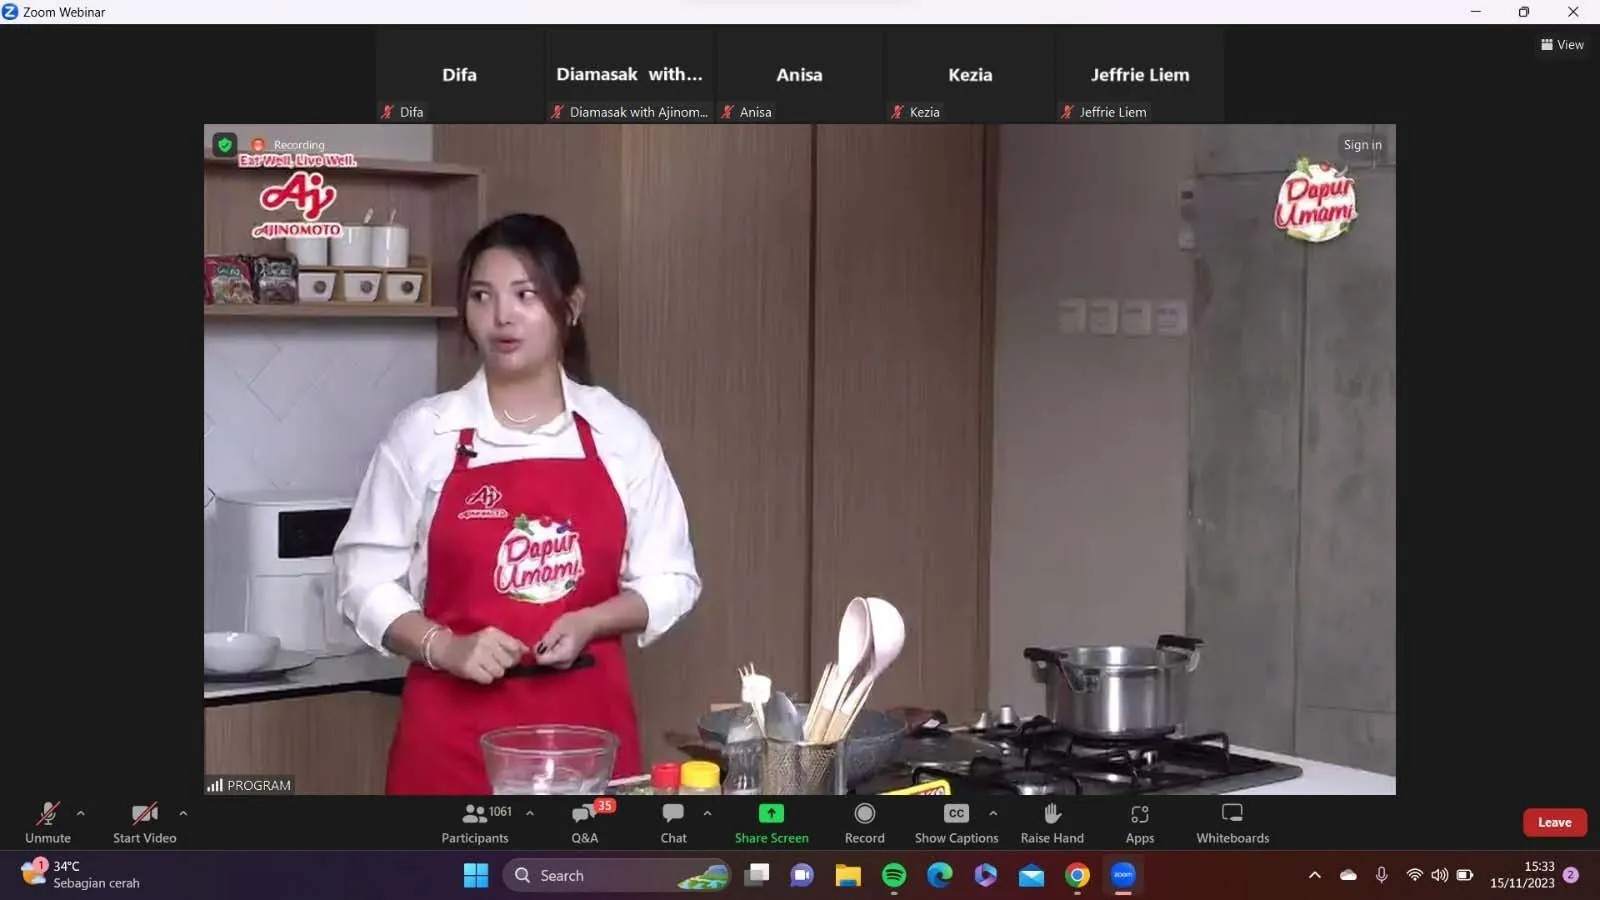Screen dimensions: 1600x900
Task: Open the View layout menu
Action: tap(1562, 44)
